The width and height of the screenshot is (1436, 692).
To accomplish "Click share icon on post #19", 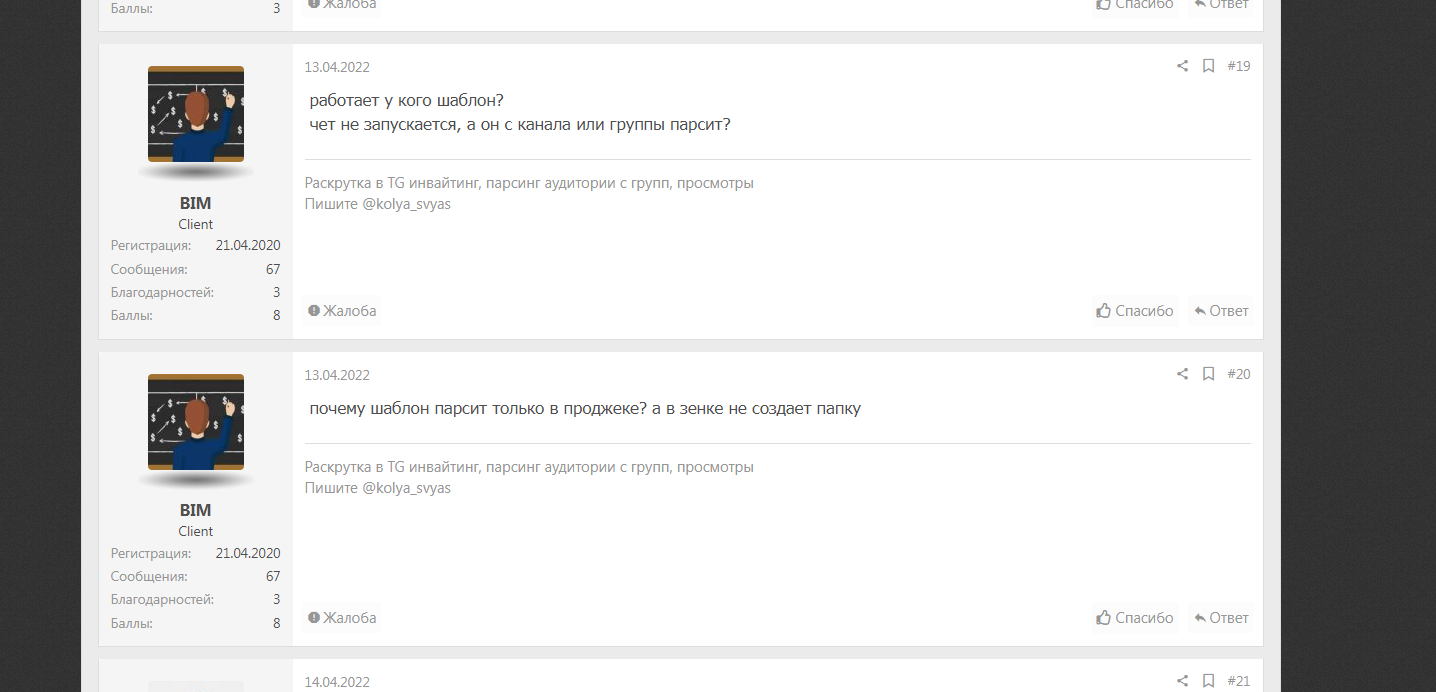I will pos(1182,66).
